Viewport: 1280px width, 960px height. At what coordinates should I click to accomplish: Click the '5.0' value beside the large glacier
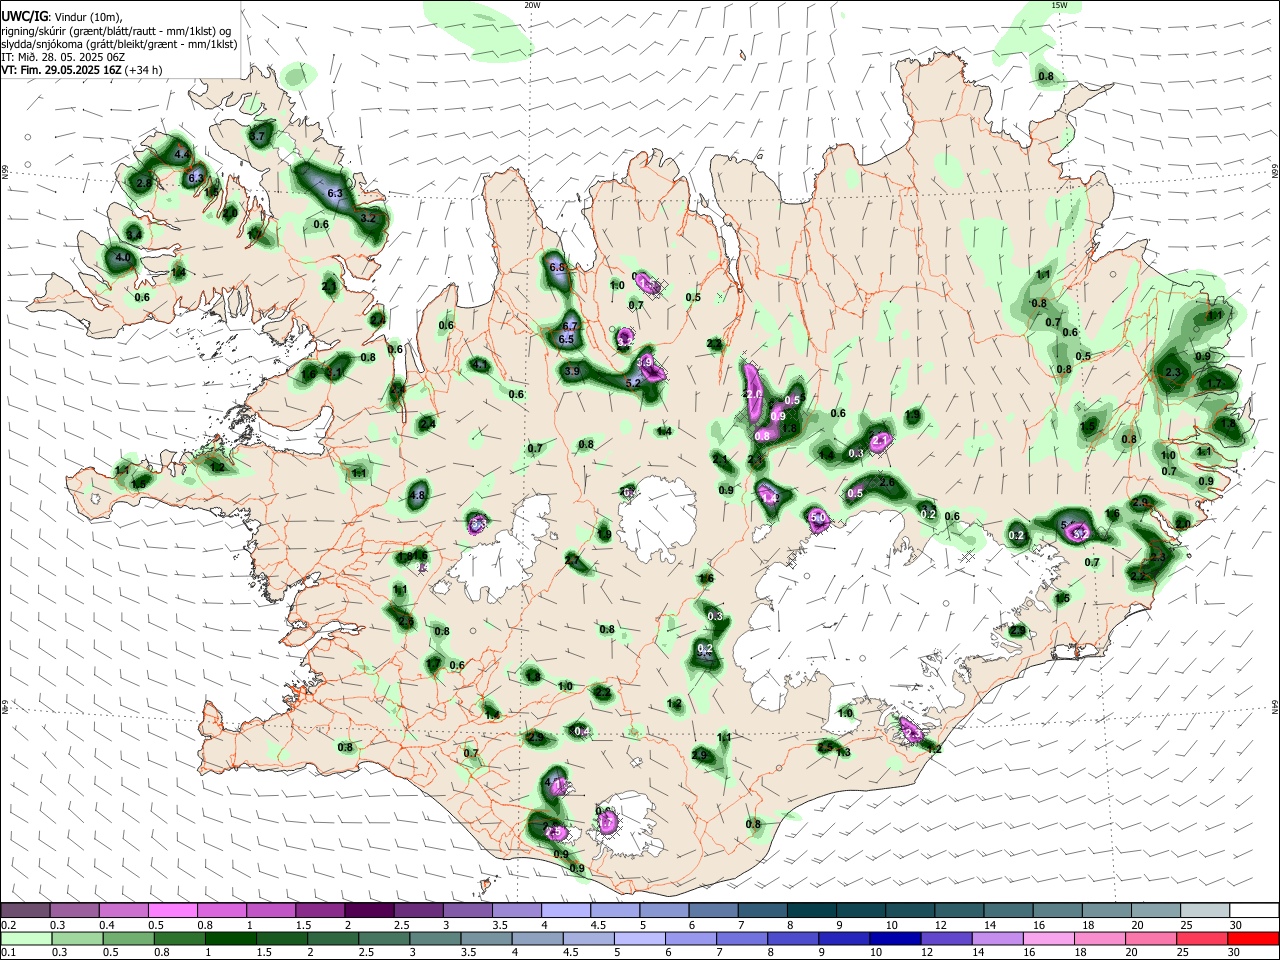click(818, 517)
